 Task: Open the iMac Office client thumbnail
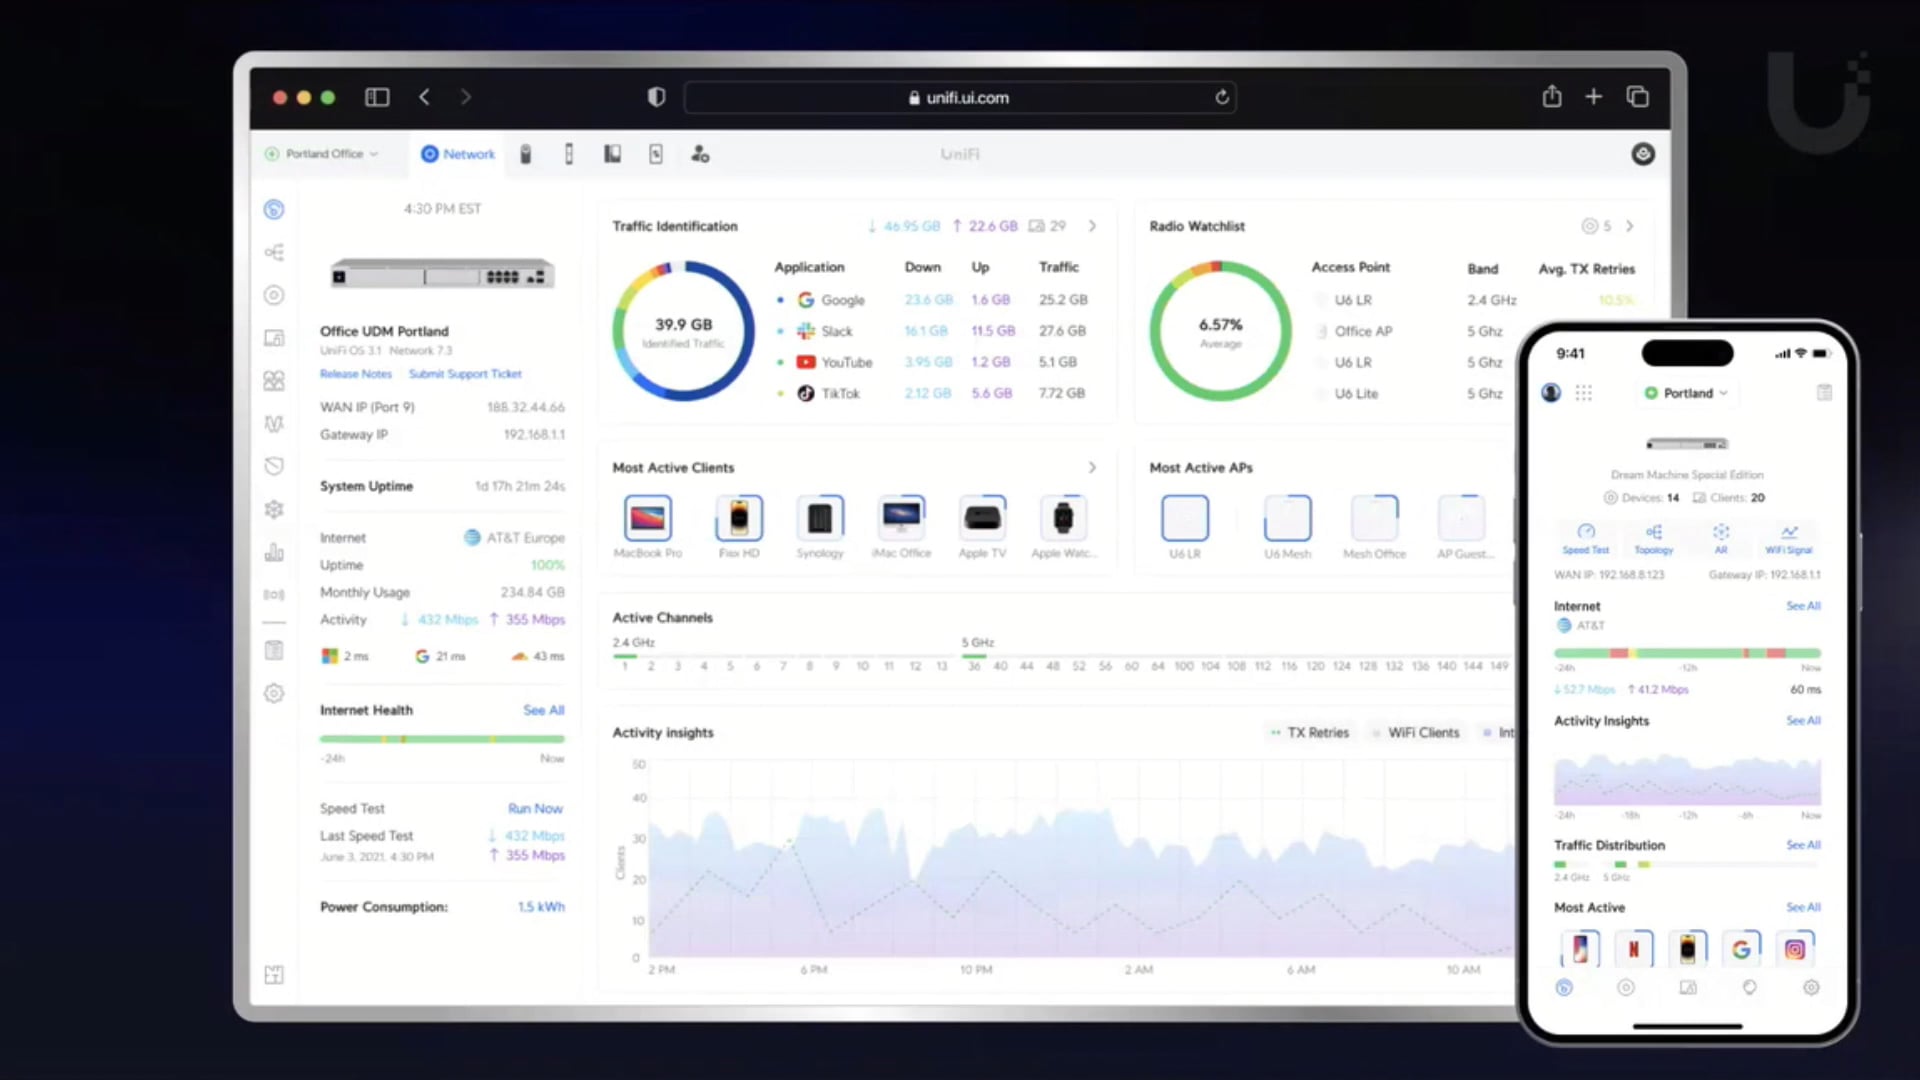tap(901, 518)
